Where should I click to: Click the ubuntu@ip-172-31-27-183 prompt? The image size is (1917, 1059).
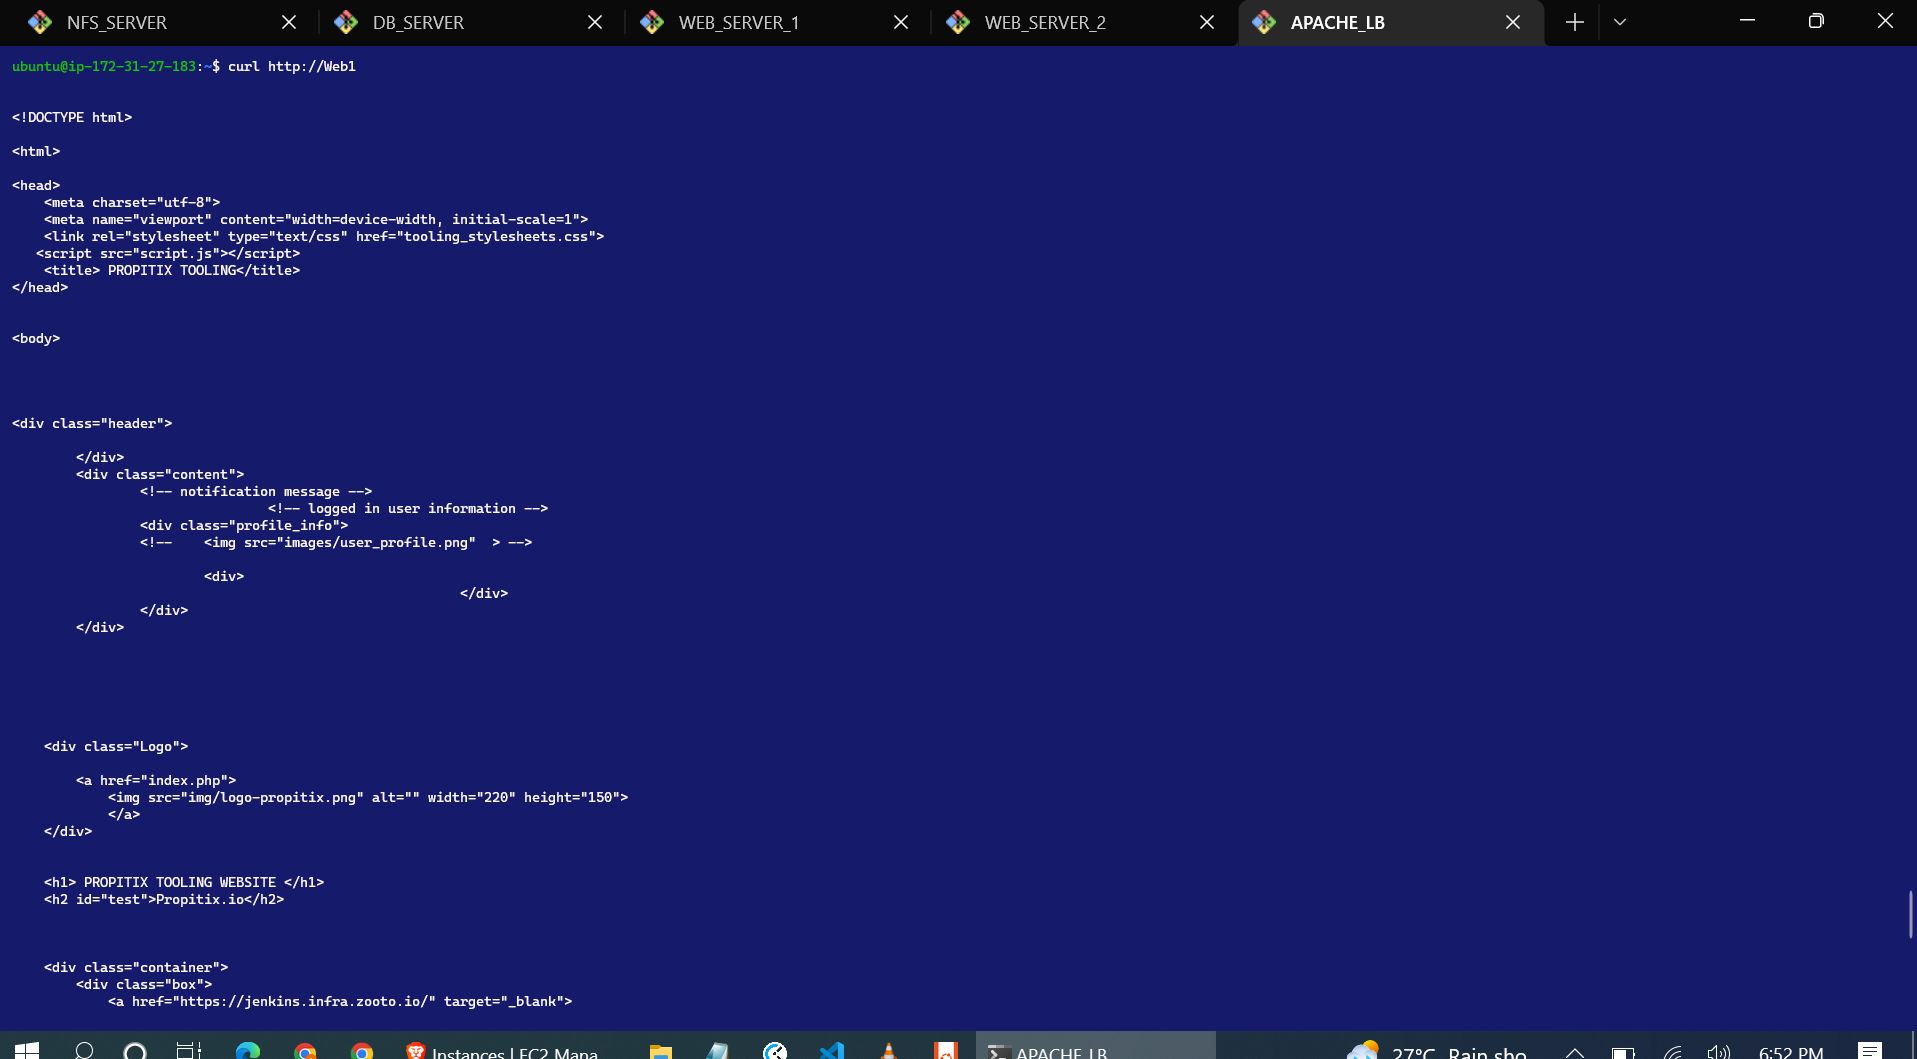tap(104, 66)
